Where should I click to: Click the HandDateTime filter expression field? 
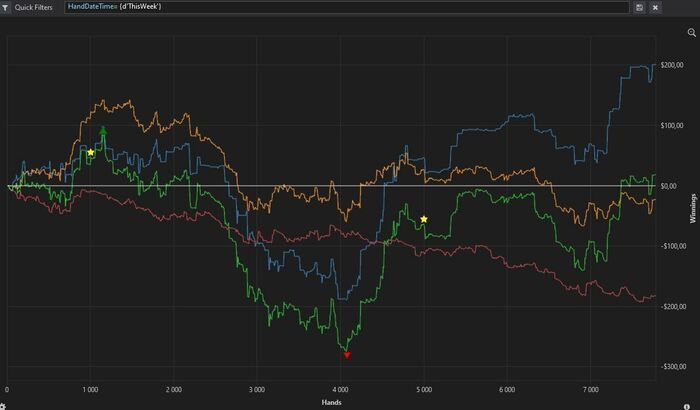tap(346, 7)
